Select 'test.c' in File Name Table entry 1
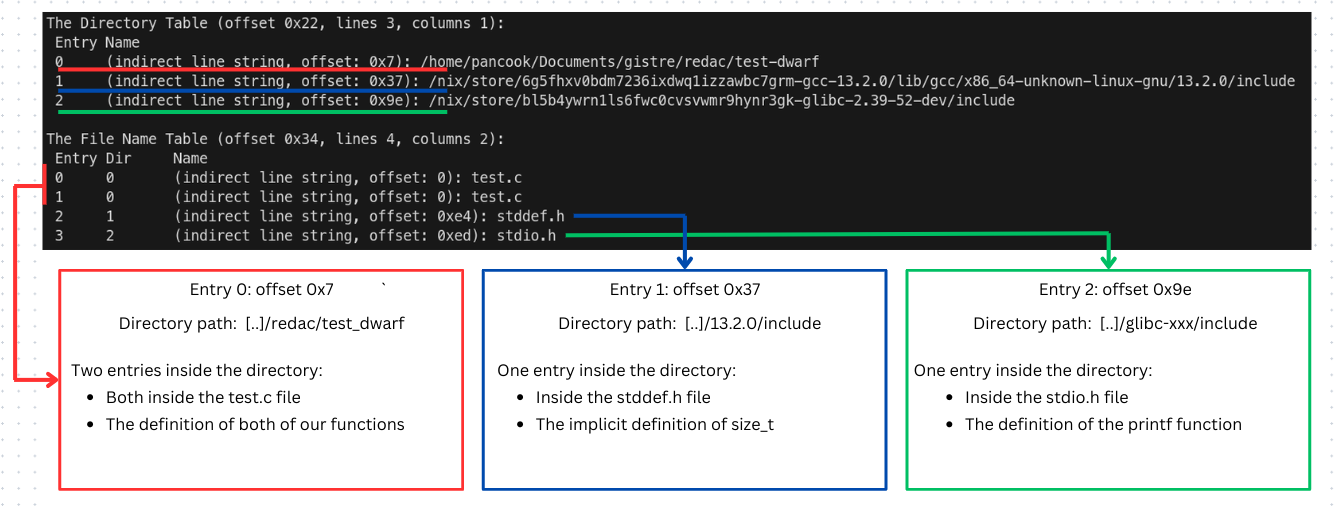1340x511 pixels. click(x=497, y=197)
